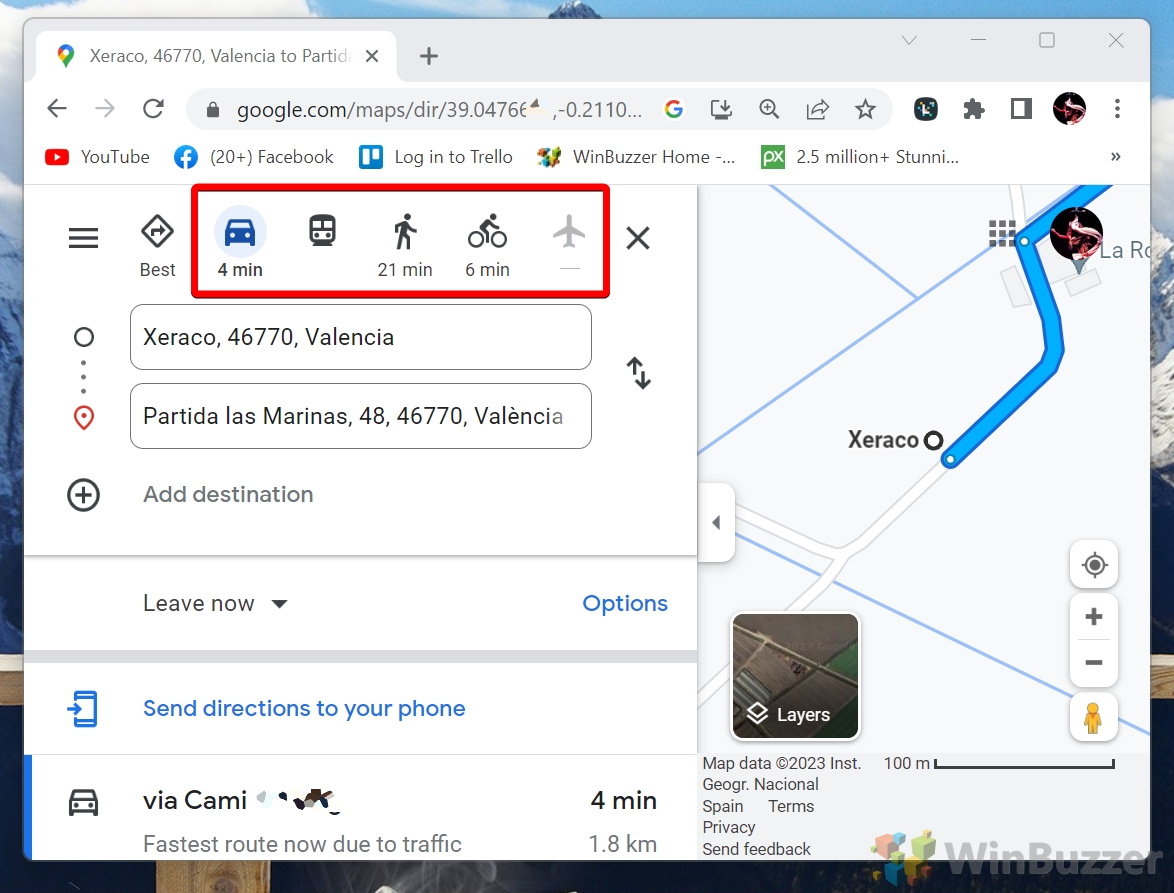Open the Google Maps hamburger menu
Screen dimensions: 1174x893
point(83,238)
